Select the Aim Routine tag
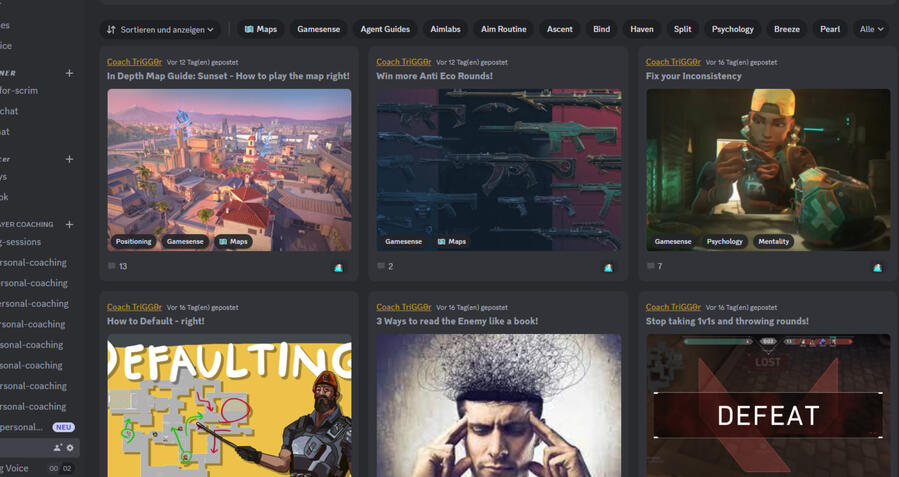 (x=503, y=29)
